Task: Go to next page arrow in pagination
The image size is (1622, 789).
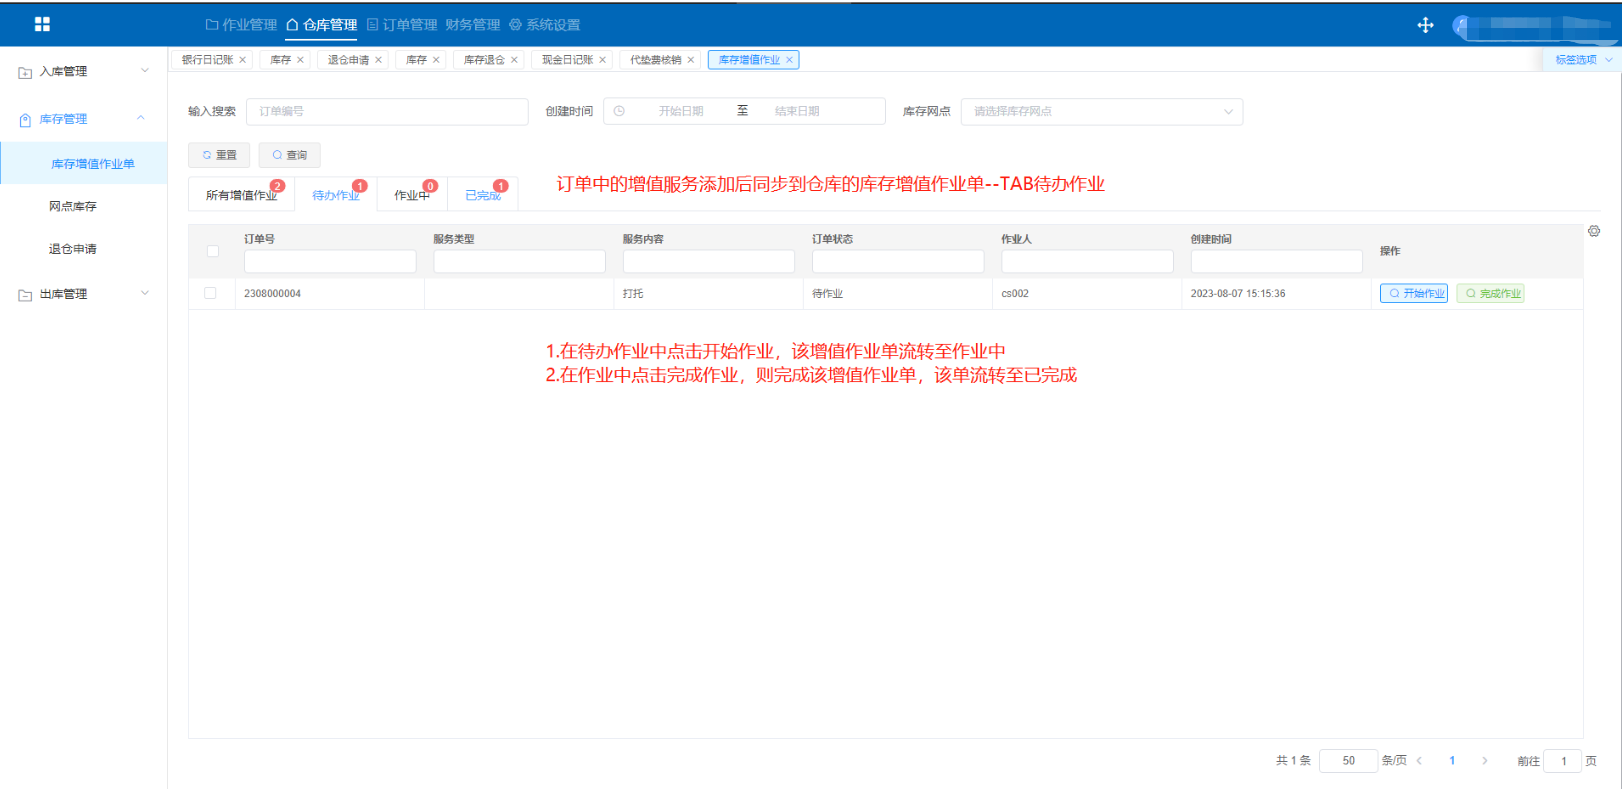Action: point(1484,761)
